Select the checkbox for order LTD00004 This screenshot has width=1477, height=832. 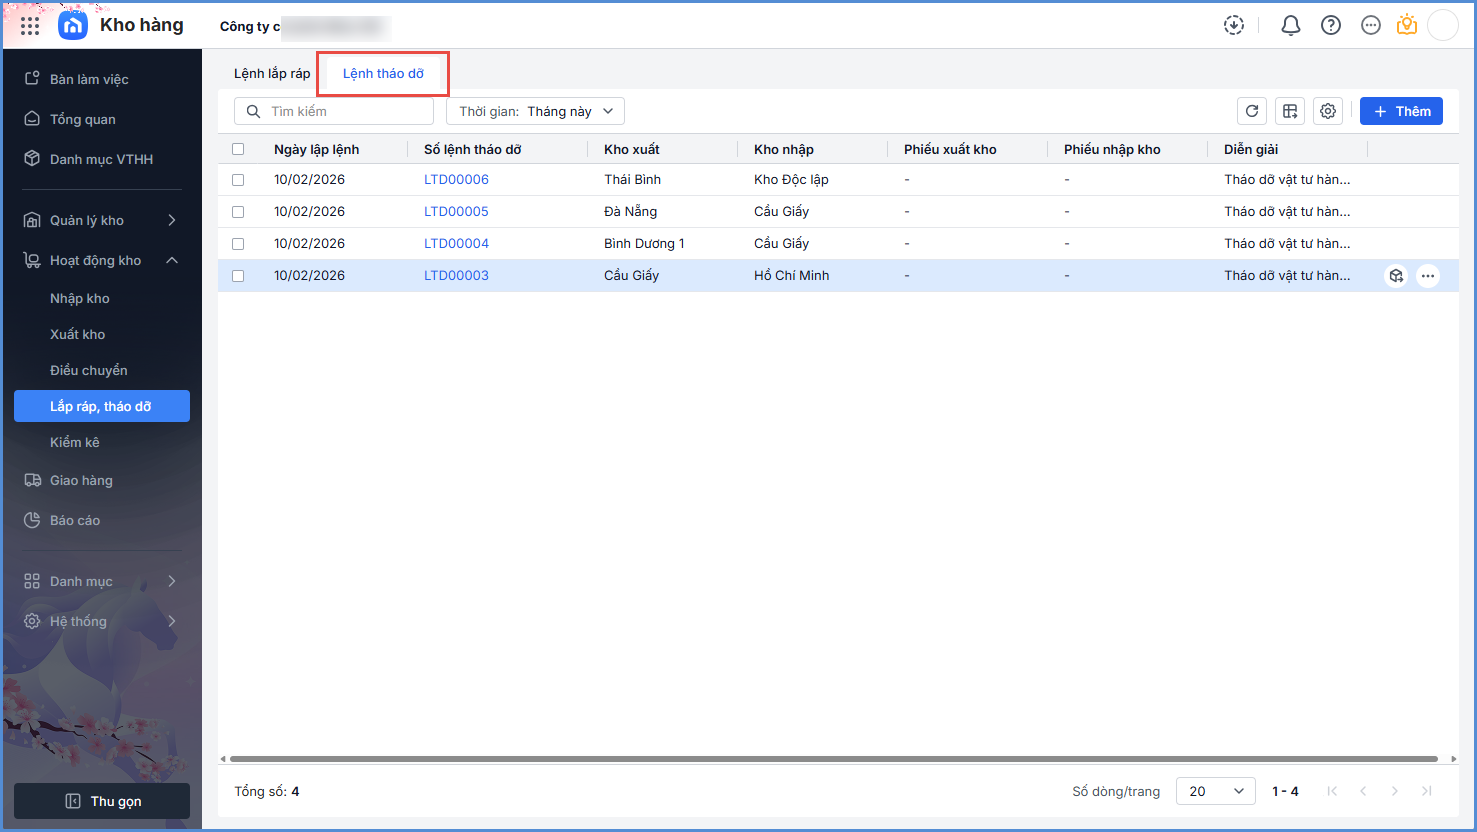pos(238,244)
